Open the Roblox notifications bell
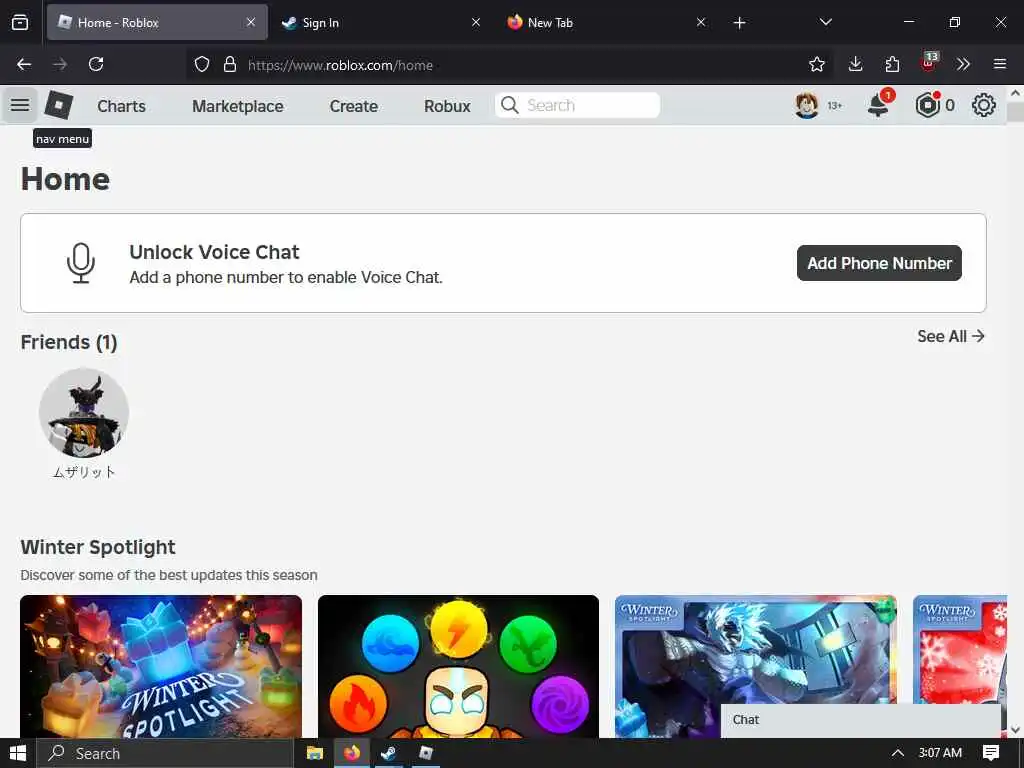 click(x=879, y=104)
